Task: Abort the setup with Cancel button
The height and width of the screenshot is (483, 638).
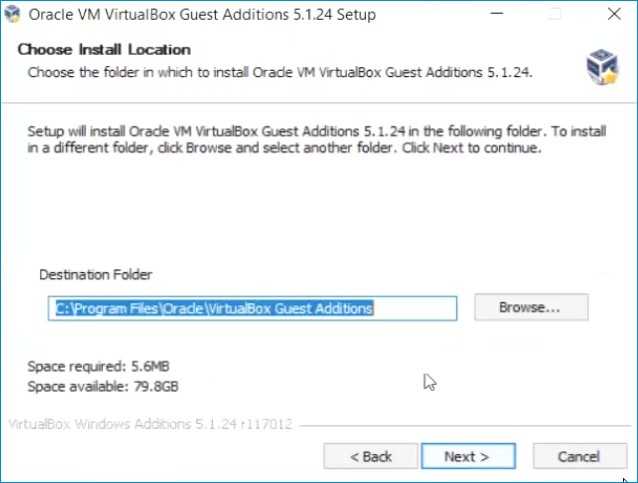Action: click(x=580, y=456)
